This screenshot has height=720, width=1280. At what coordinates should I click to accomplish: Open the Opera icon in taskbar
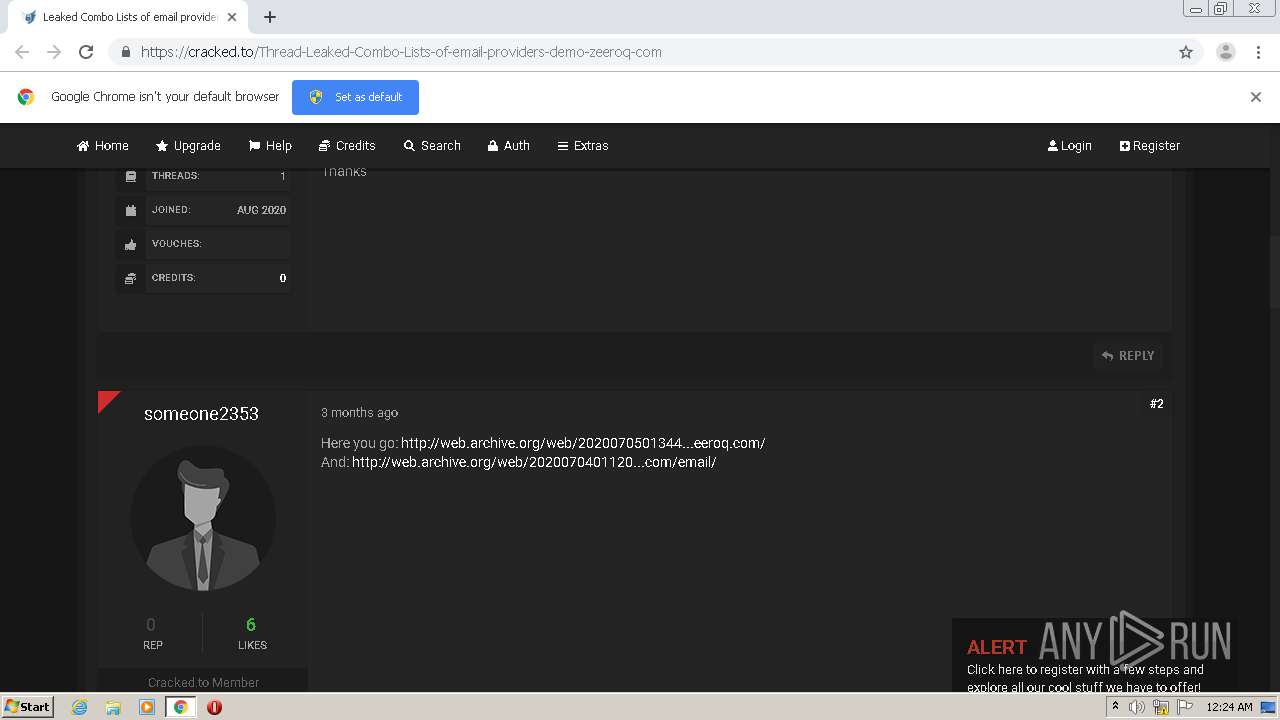point(214,707)
